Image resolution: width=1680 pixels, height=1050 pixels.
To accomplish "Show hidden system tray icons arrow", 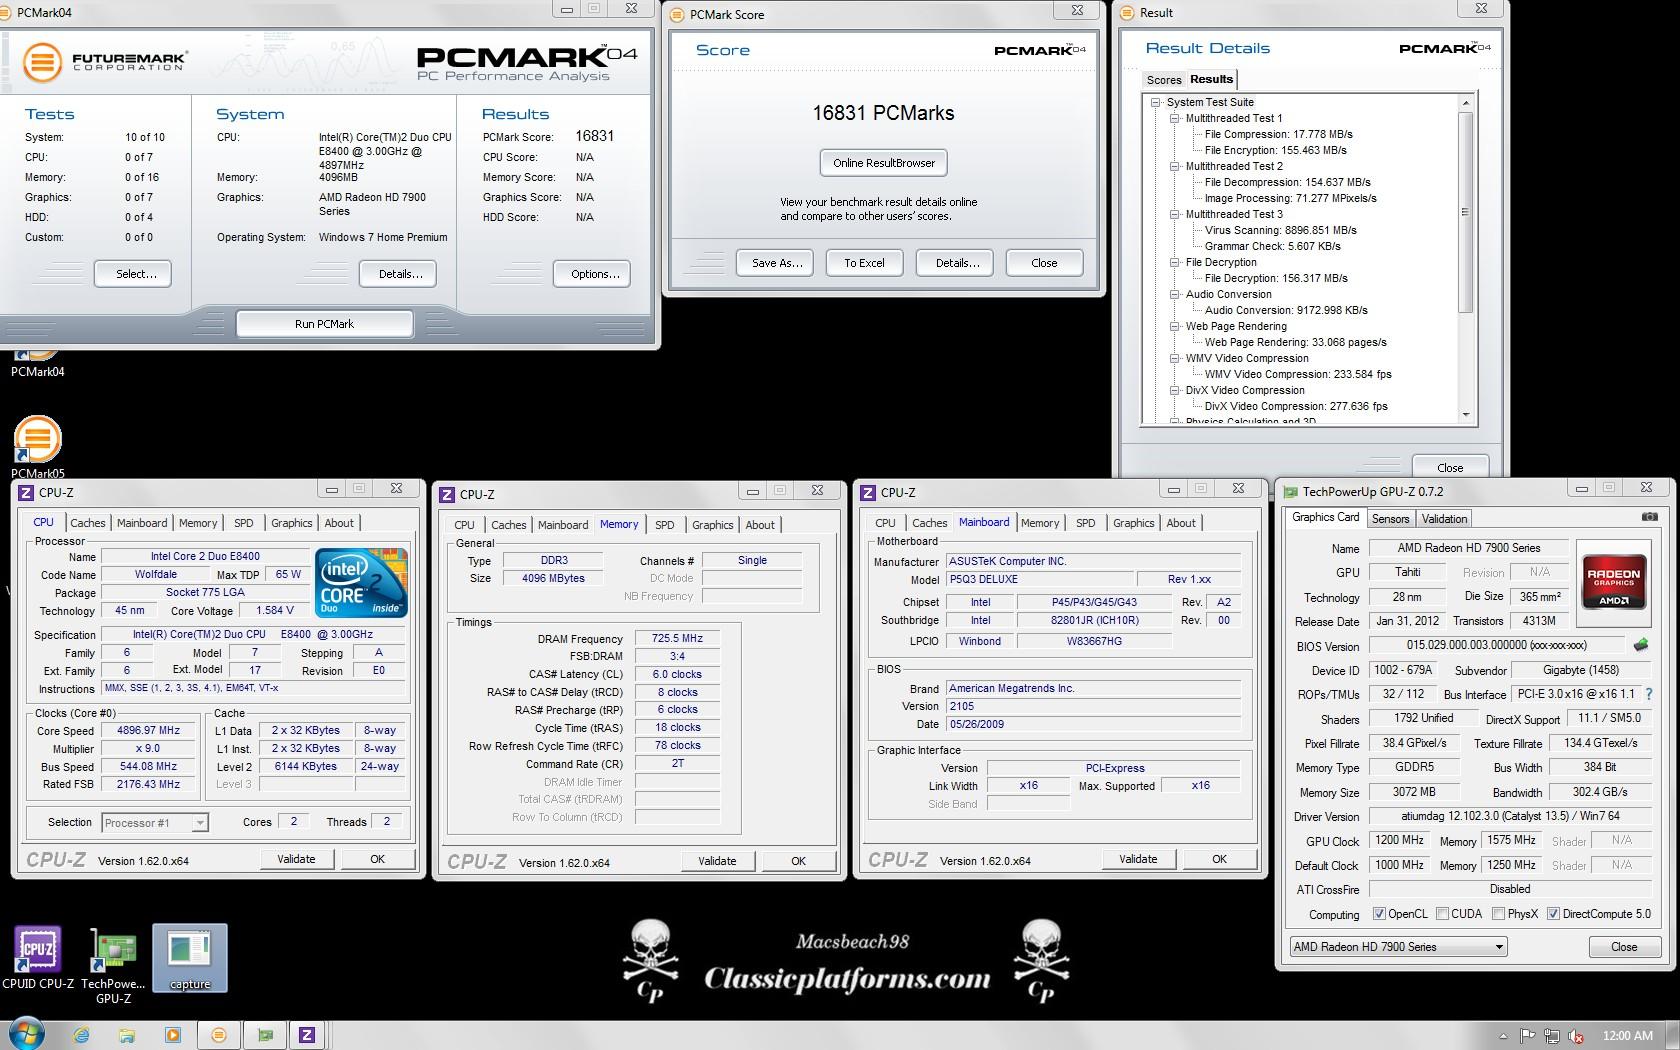I will pyautogui.click(x=1503, y=1036).
